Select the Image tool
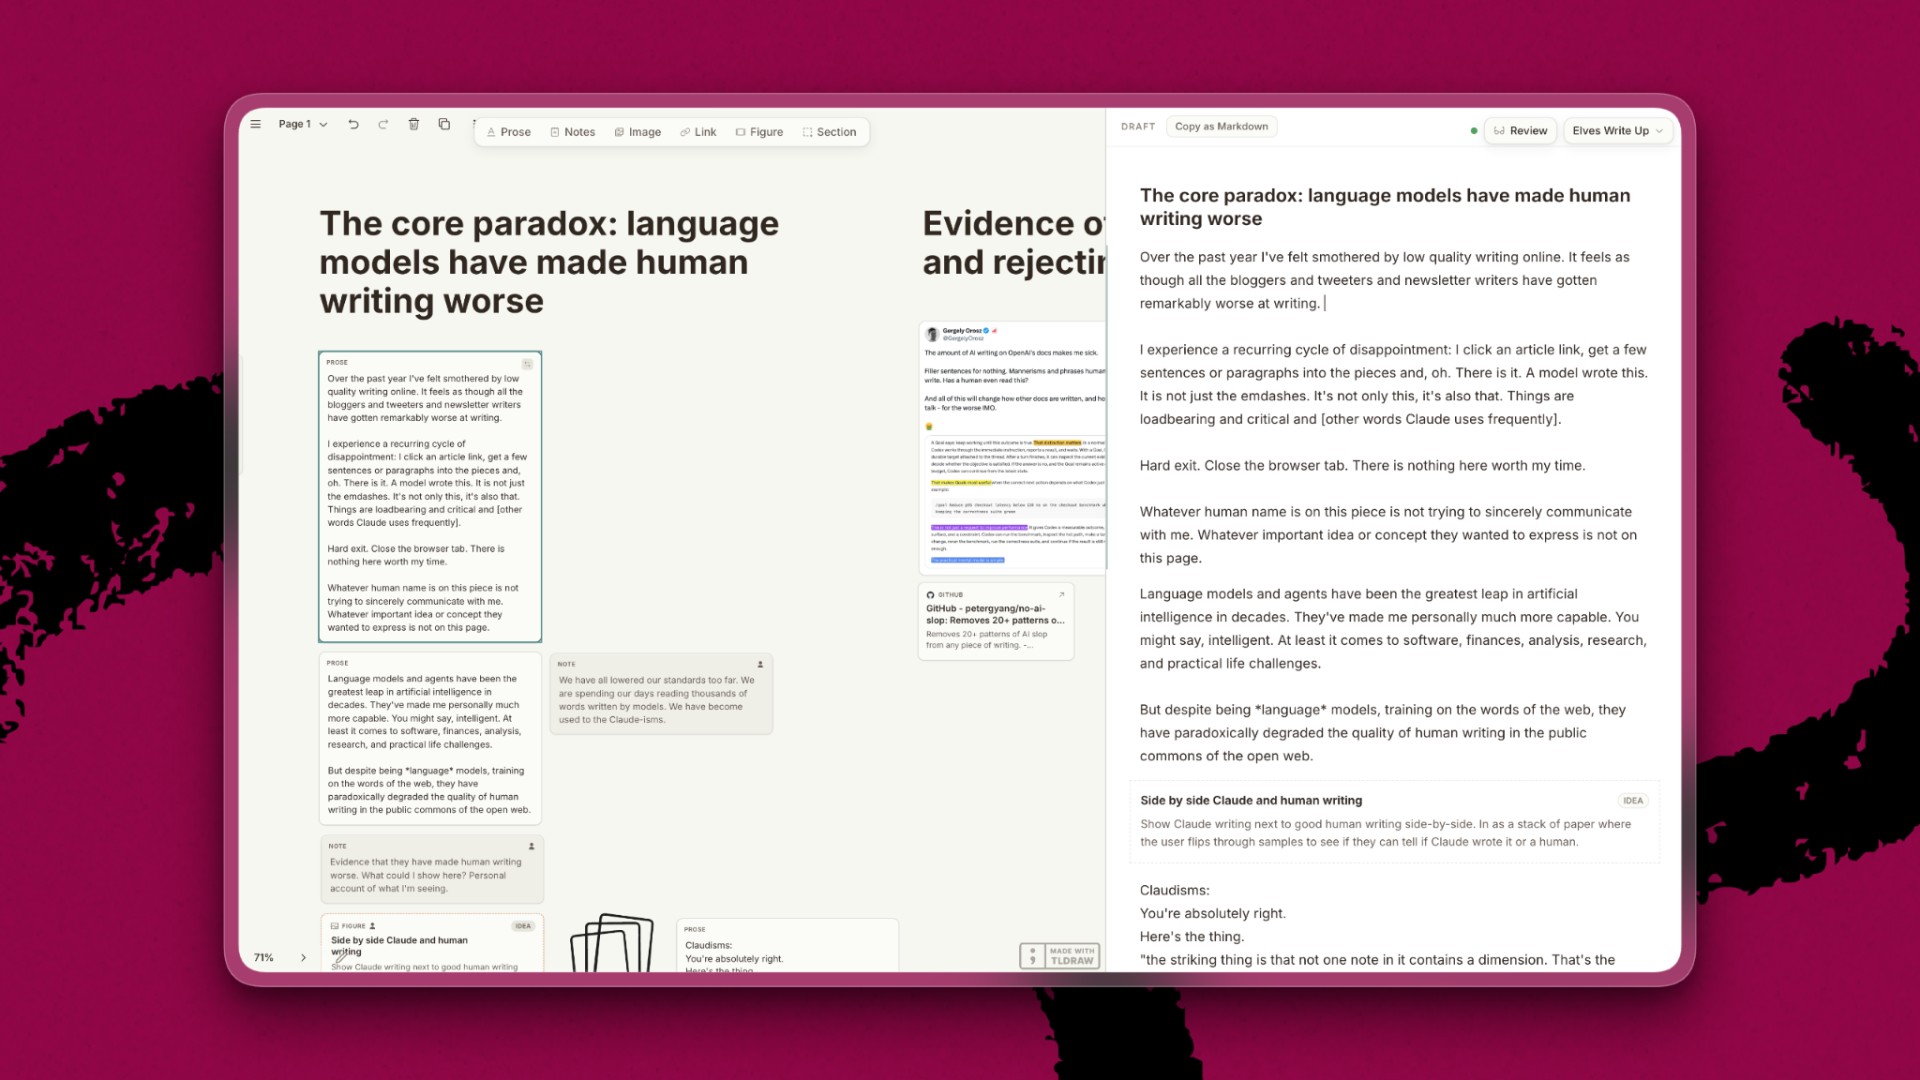The image size is (1920, 1080). [637, 132]
